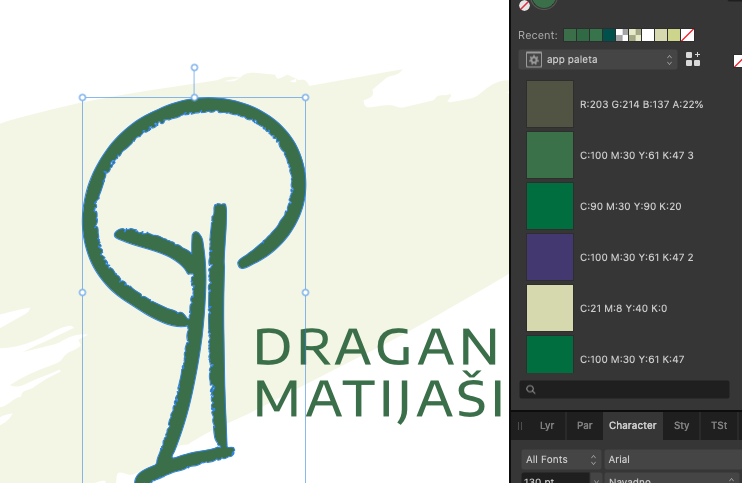The height and width of the screenshot is (483, 742).
Task: Click the swatch search field
Action: pyautogui.click(x=624, y=389)
